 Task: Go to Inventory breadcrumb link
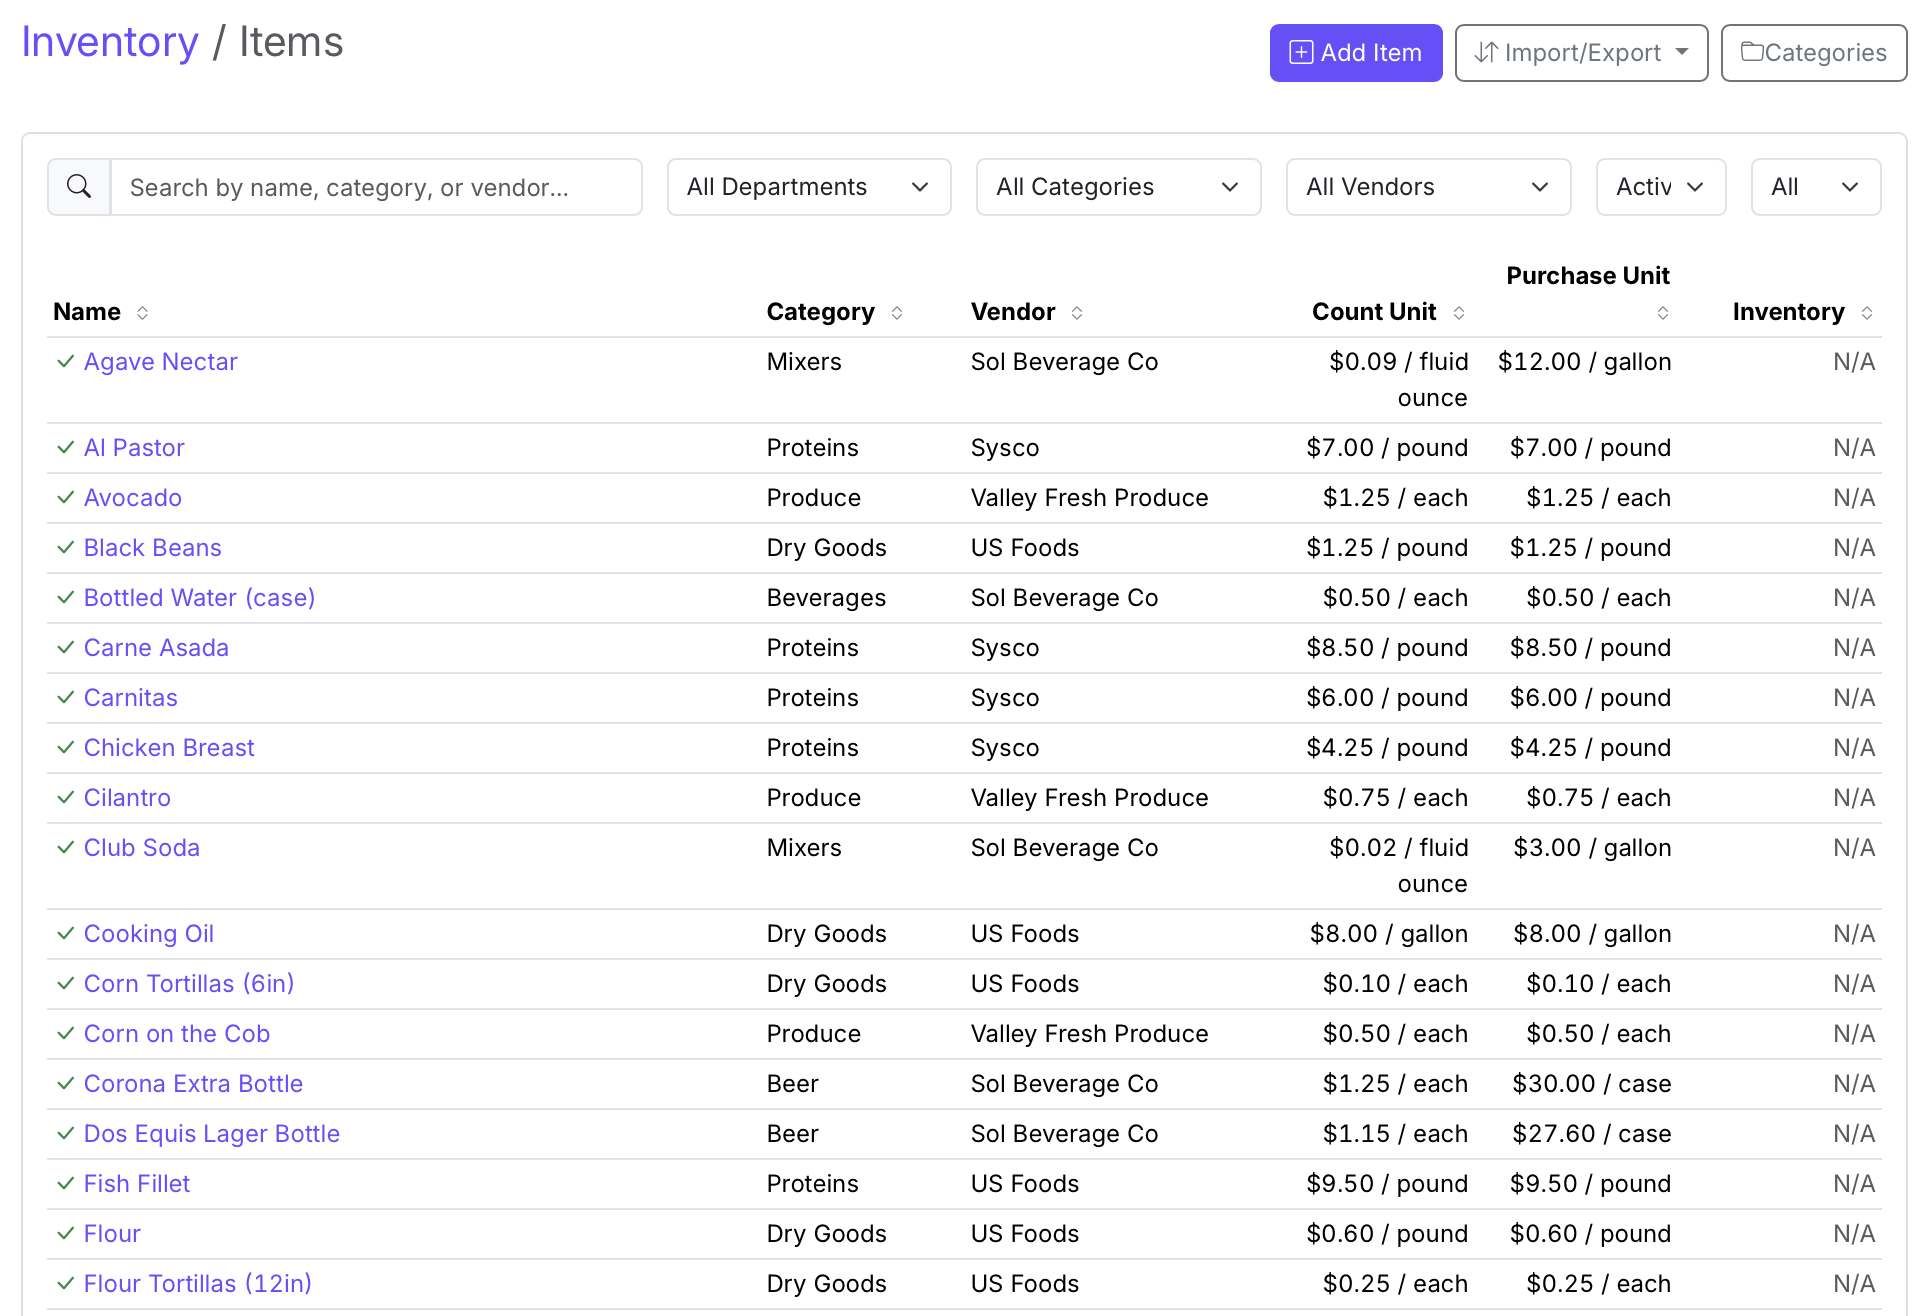click(x=110, y=42)
